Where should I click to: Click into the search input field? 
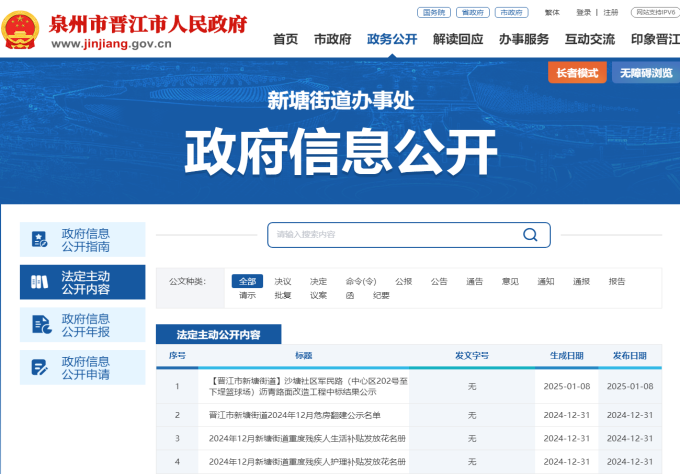[395, 235]
